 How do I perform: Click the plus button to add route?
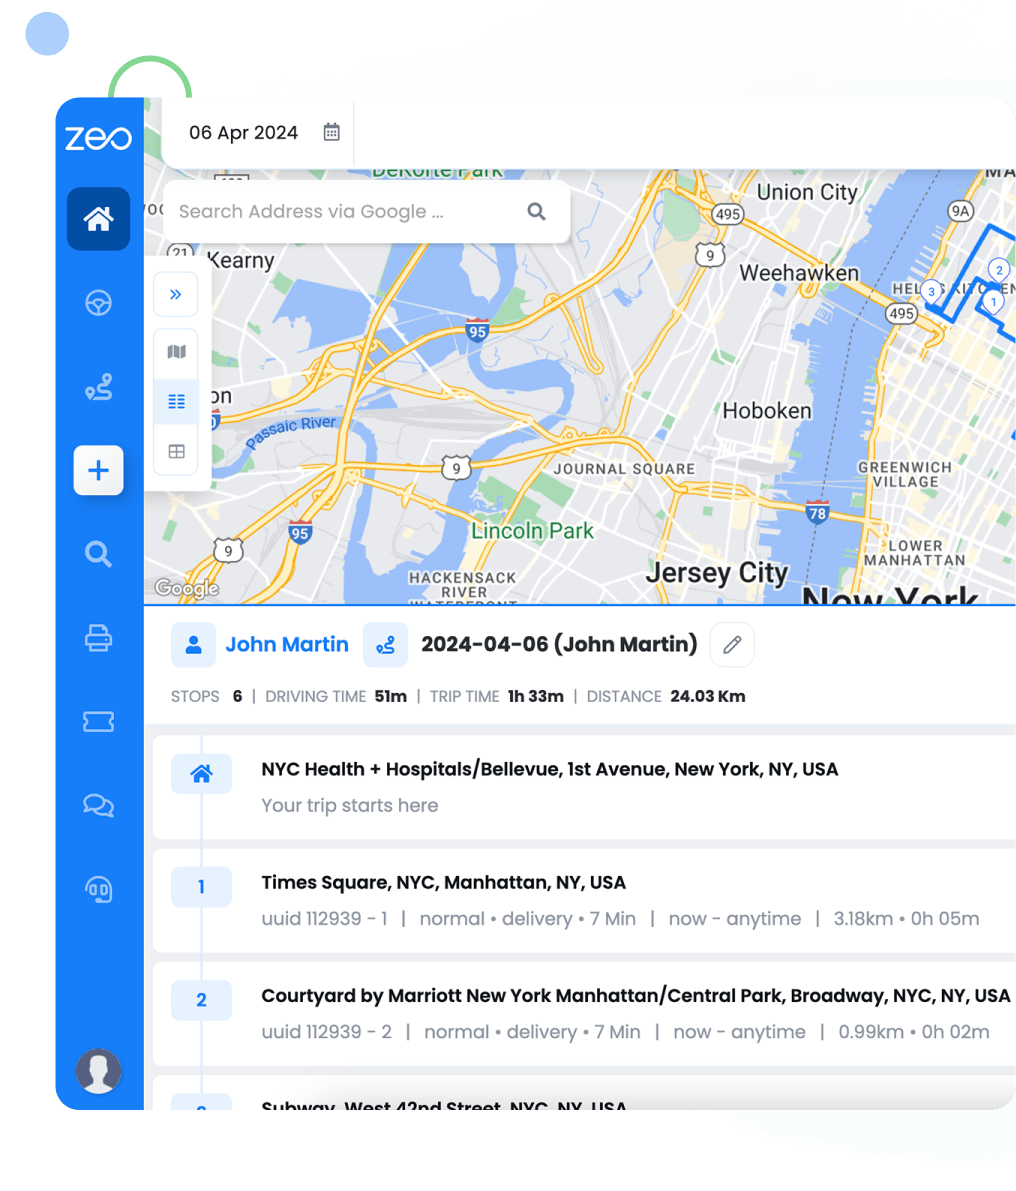(98, 470)
